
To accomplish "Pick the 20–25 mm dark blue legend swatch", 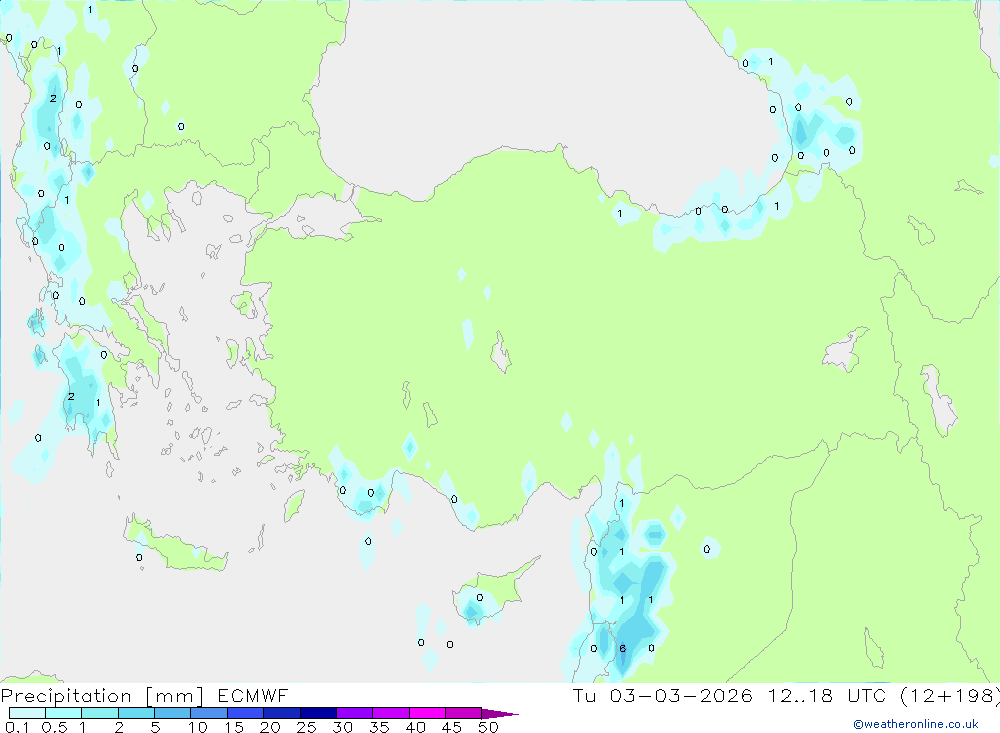I will click(282, 713).
